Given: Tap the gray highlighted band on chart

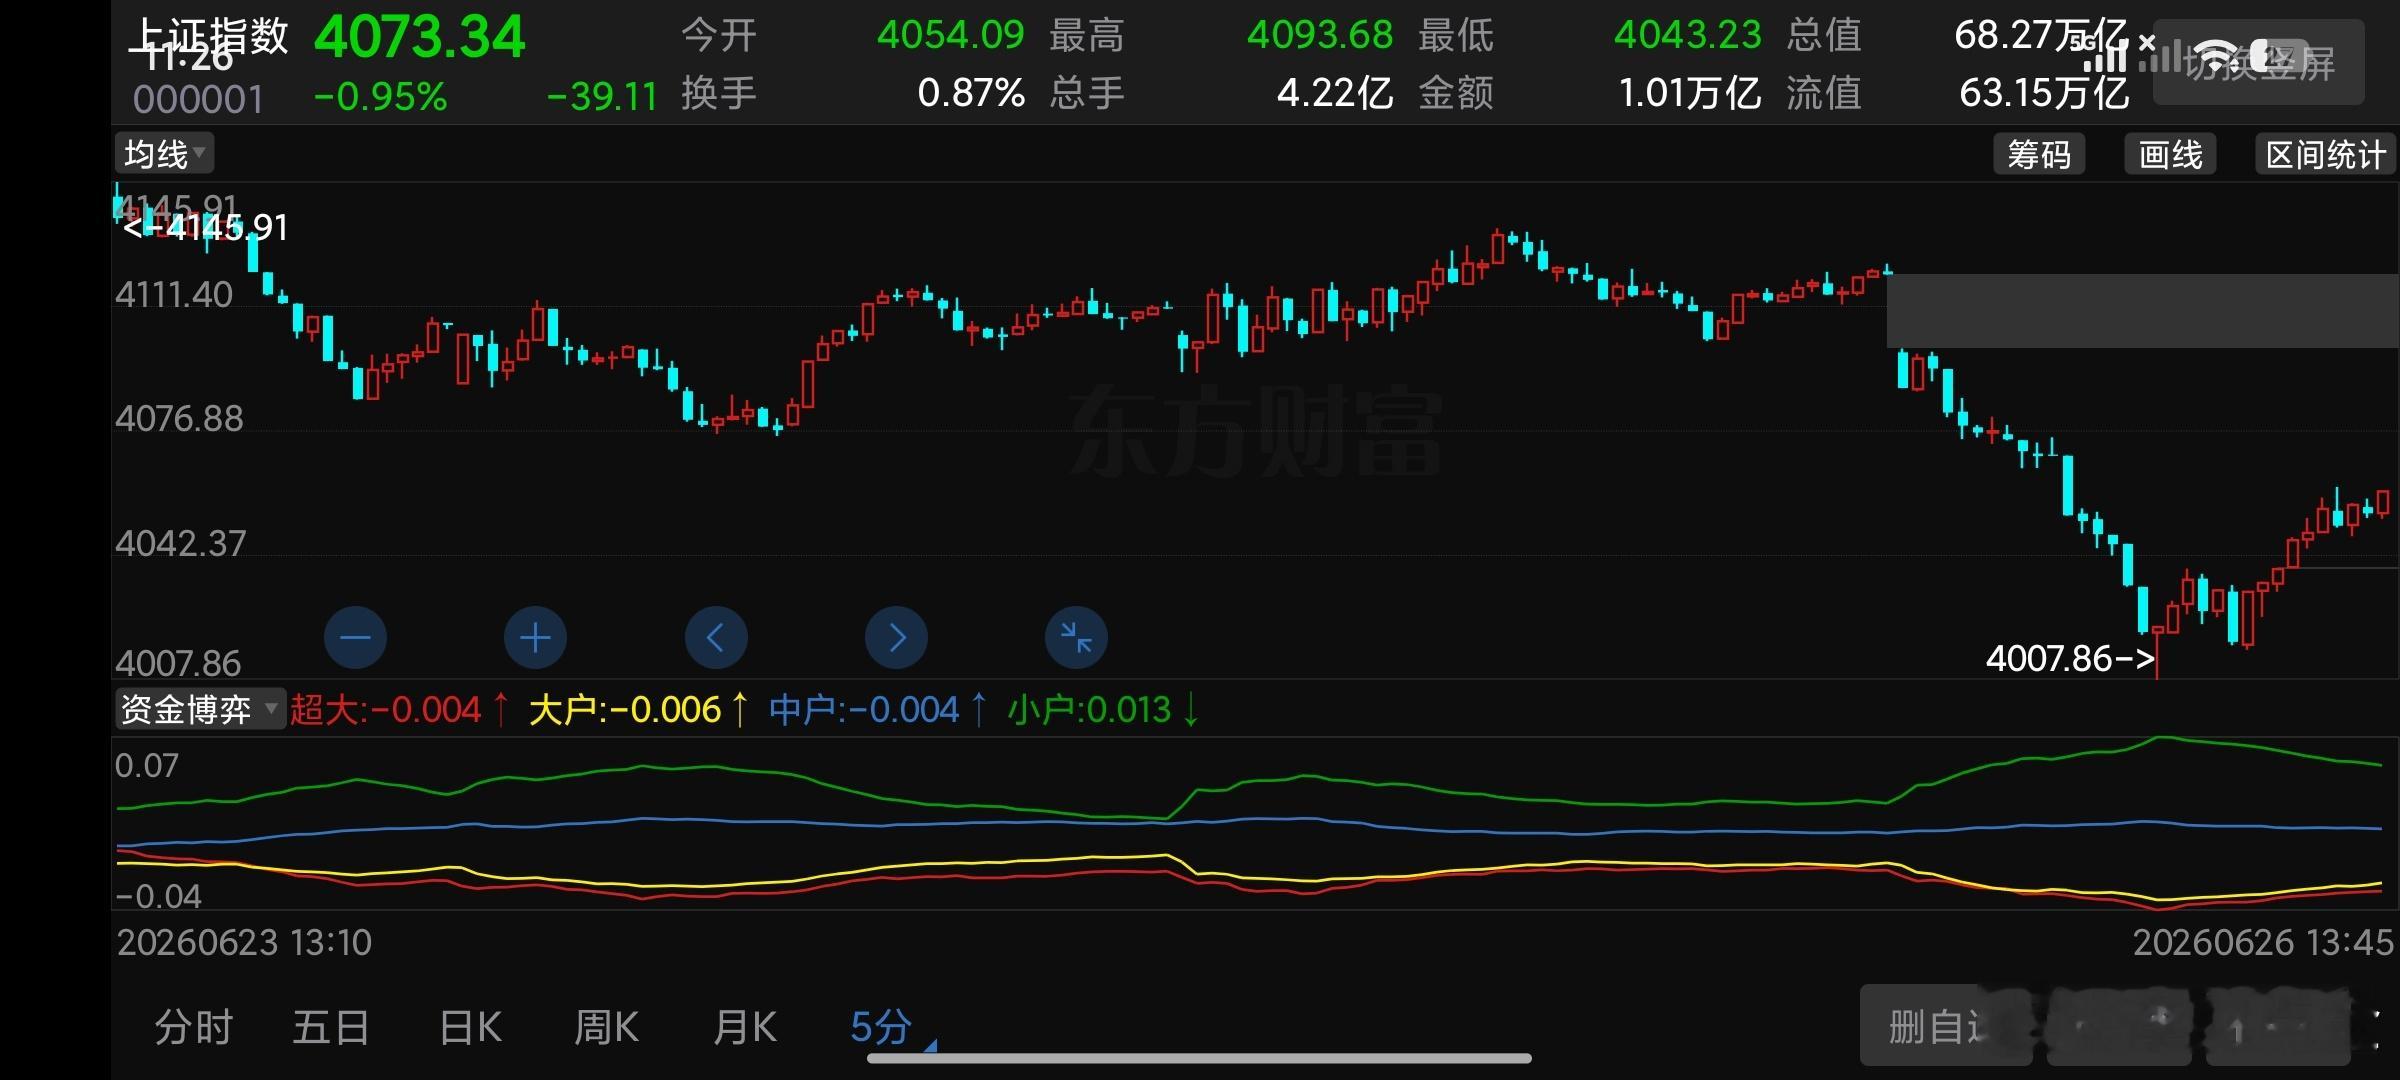Looking at the screenshot, I should [x=2142, y=311].
